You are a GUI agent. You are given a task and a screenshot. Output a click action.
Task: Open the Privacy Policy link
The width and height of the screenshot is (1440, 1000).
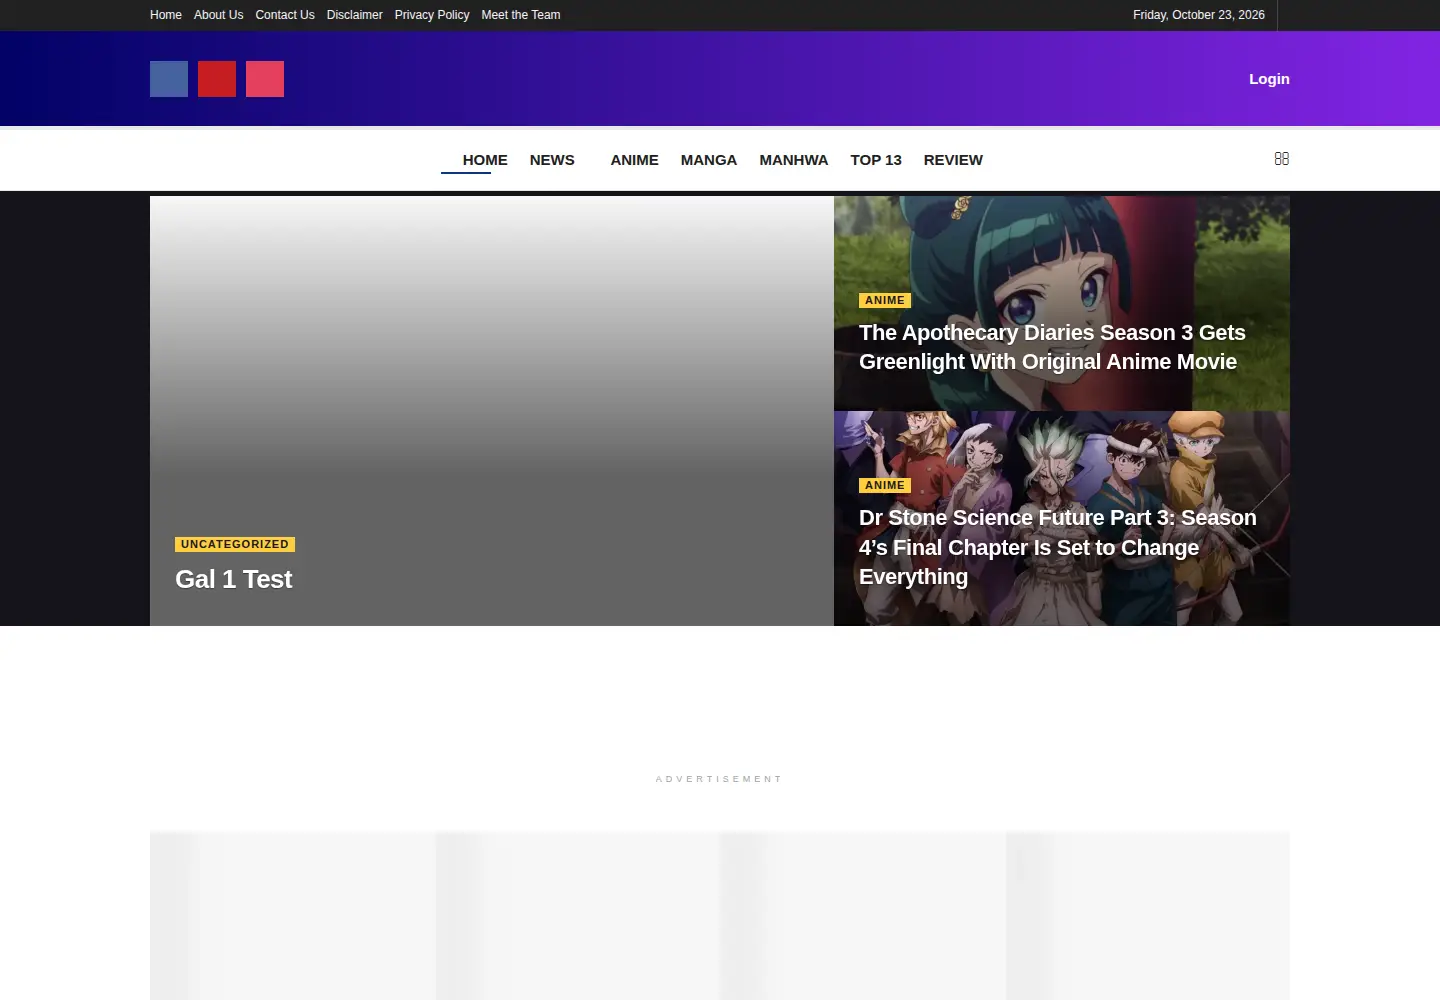(x=432, y=15)
